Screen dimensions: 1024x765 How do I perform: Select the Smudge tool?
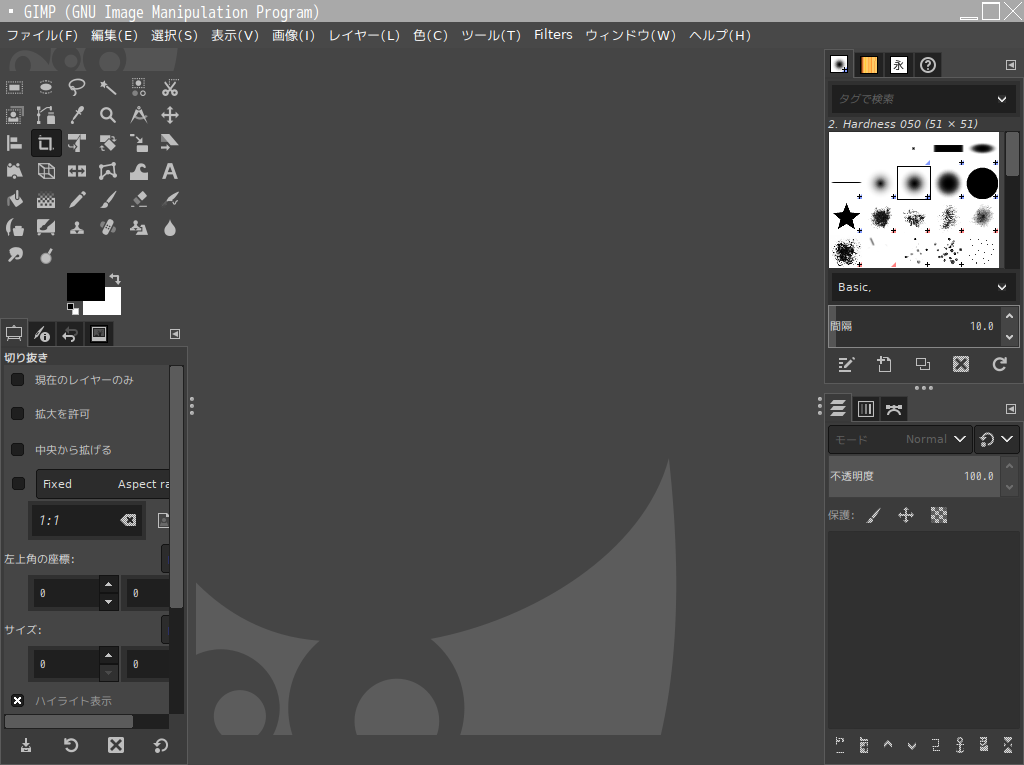pyautogui.click(x=14, y=255)
